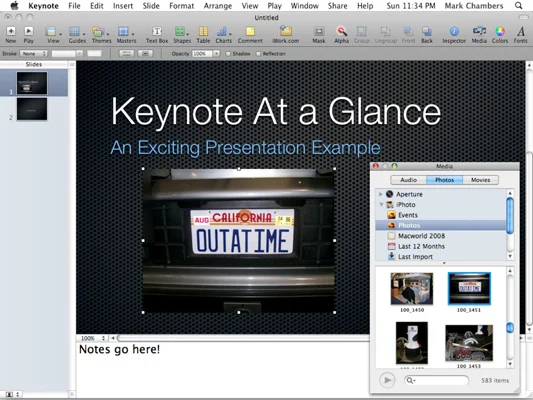Open the Arrange menu
This screenshot has width=533, height=400.
218,6
